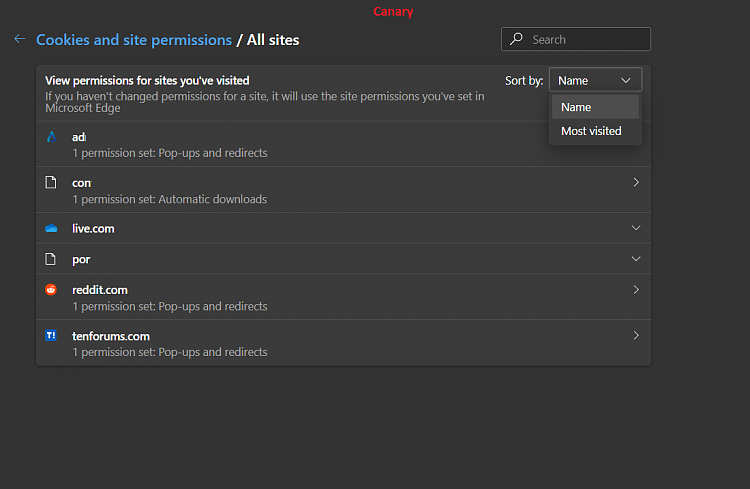Screen dimensions: 750x489
Task: Click the tenforums T! icon
Action: (x=51, y=335)
